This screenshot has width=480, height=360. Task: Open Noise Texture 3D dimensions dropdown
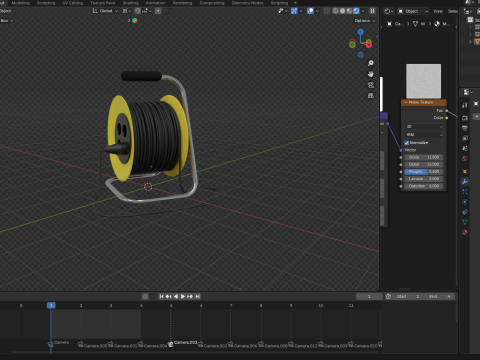coord(424,127)
